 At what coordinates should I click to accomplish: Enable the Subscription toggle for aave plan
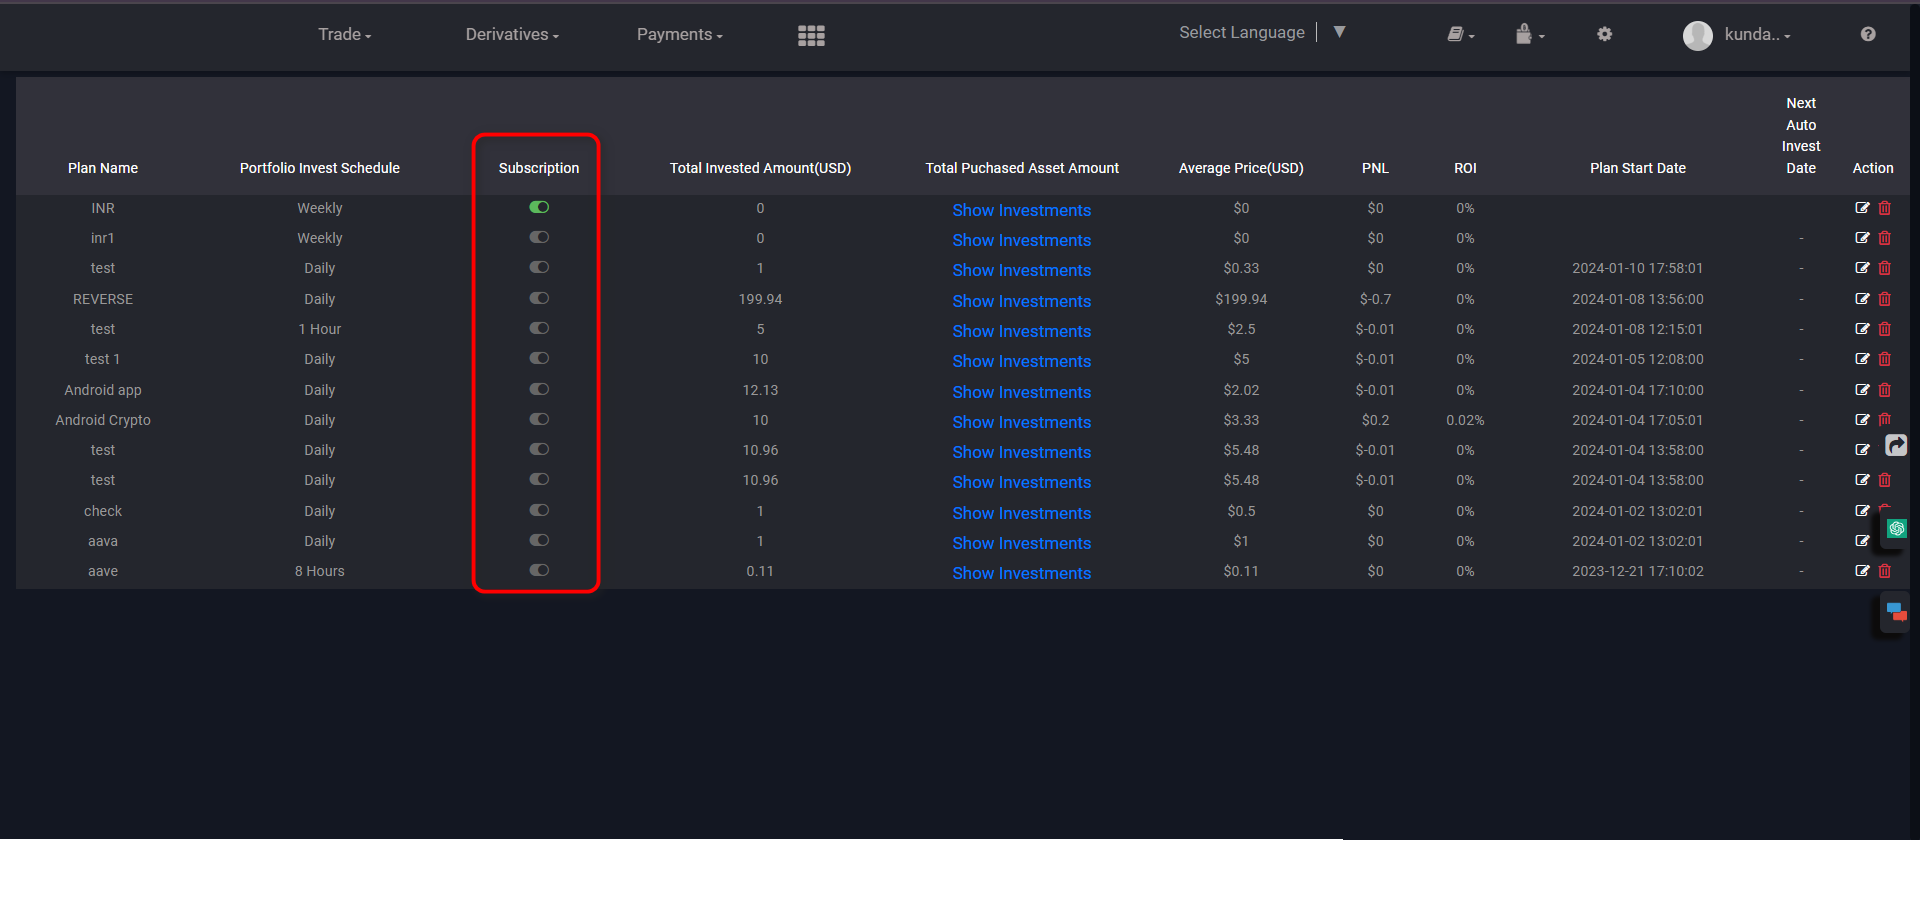[x=539, y=570]
